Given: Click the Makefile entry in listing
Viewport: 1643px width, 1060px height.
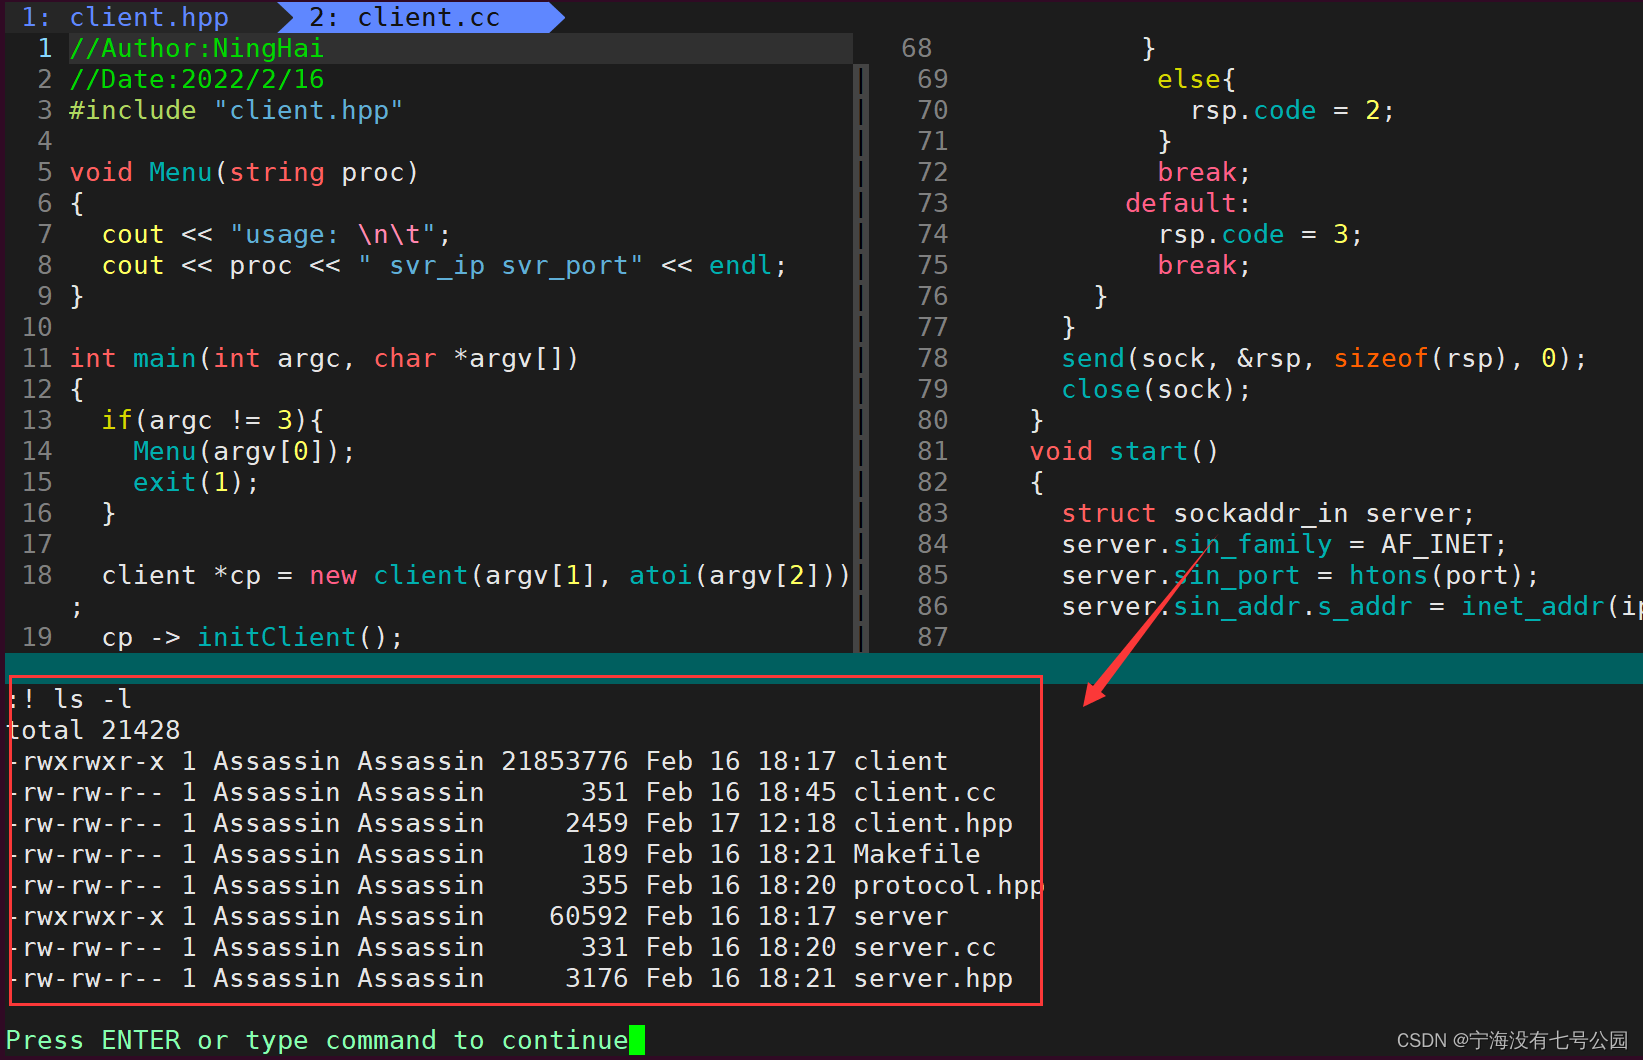Looking at the screenshot, I should click(917, 854).
